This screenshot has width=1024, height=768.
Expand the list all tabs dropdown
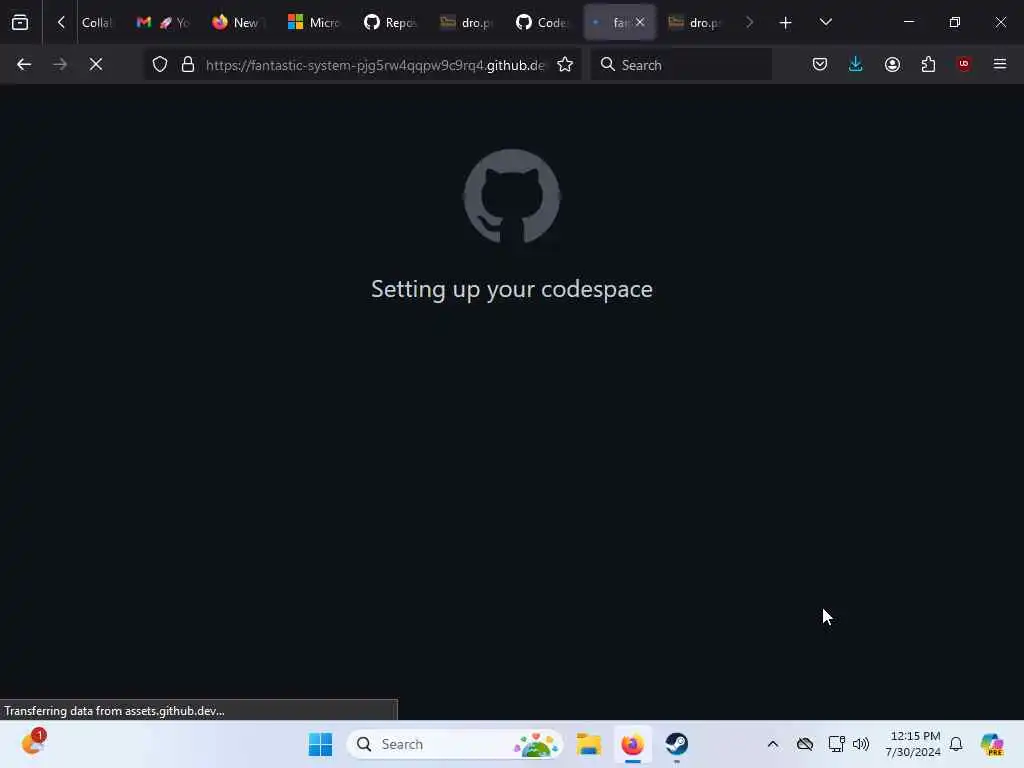825,22
